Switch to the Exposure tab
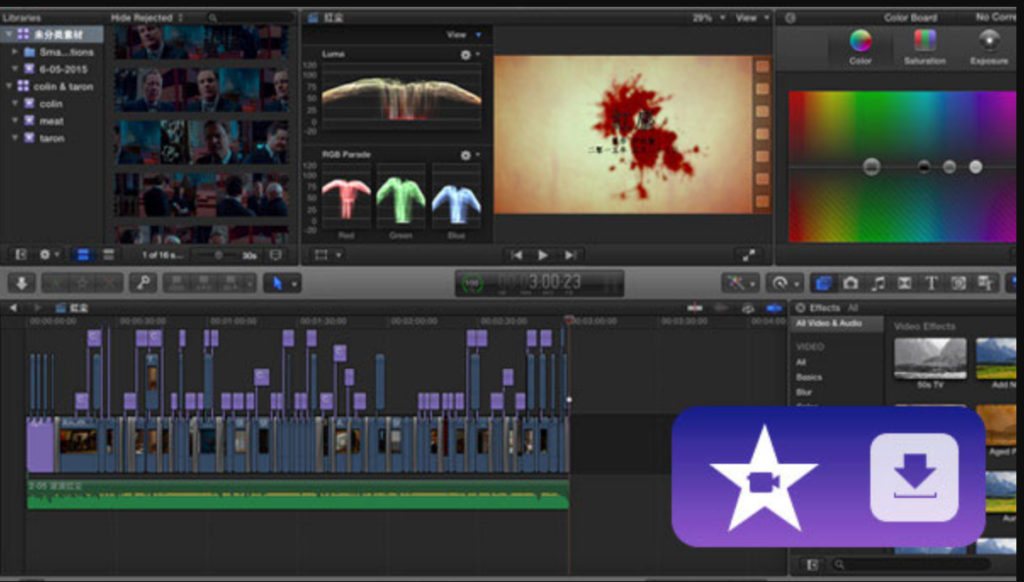1024x582 pixels. tap(988, 45)
